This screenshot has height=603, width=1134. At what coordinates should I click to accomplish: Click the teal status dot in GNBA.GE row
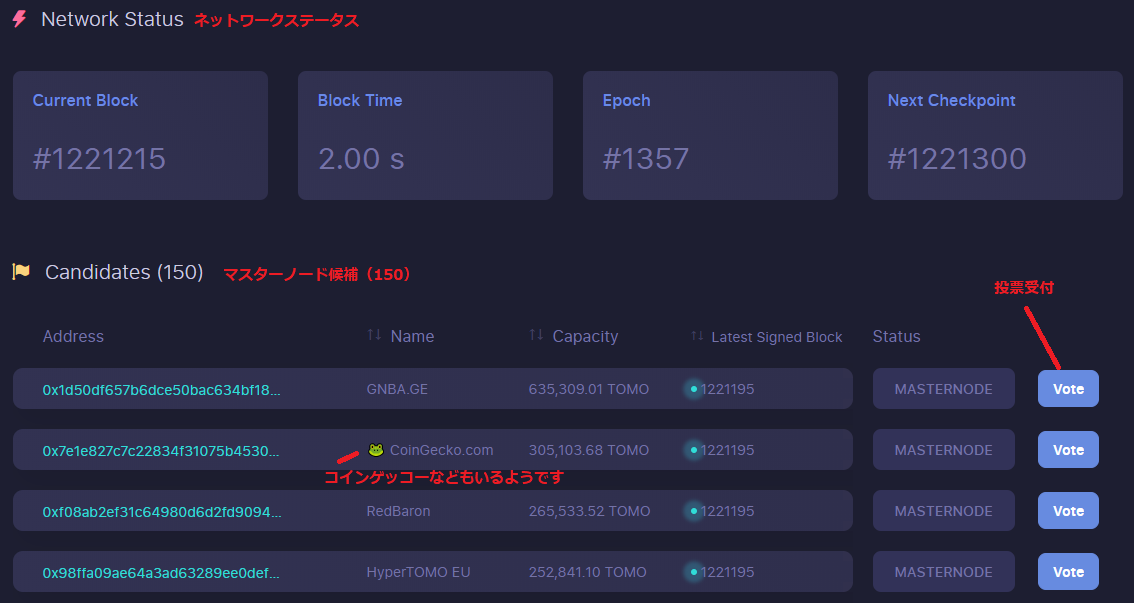[x=692, y=389]
